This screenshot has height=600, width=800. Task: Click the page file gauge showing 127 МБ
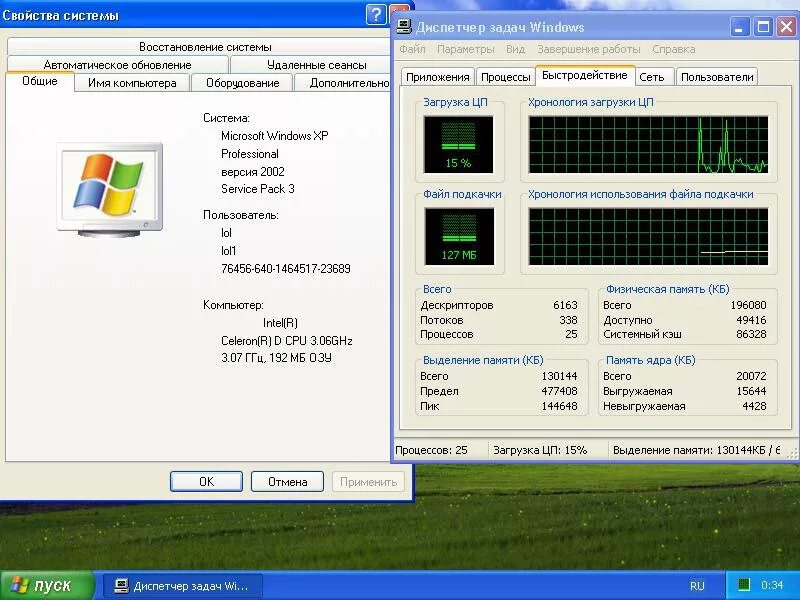[x=459, y=236]
